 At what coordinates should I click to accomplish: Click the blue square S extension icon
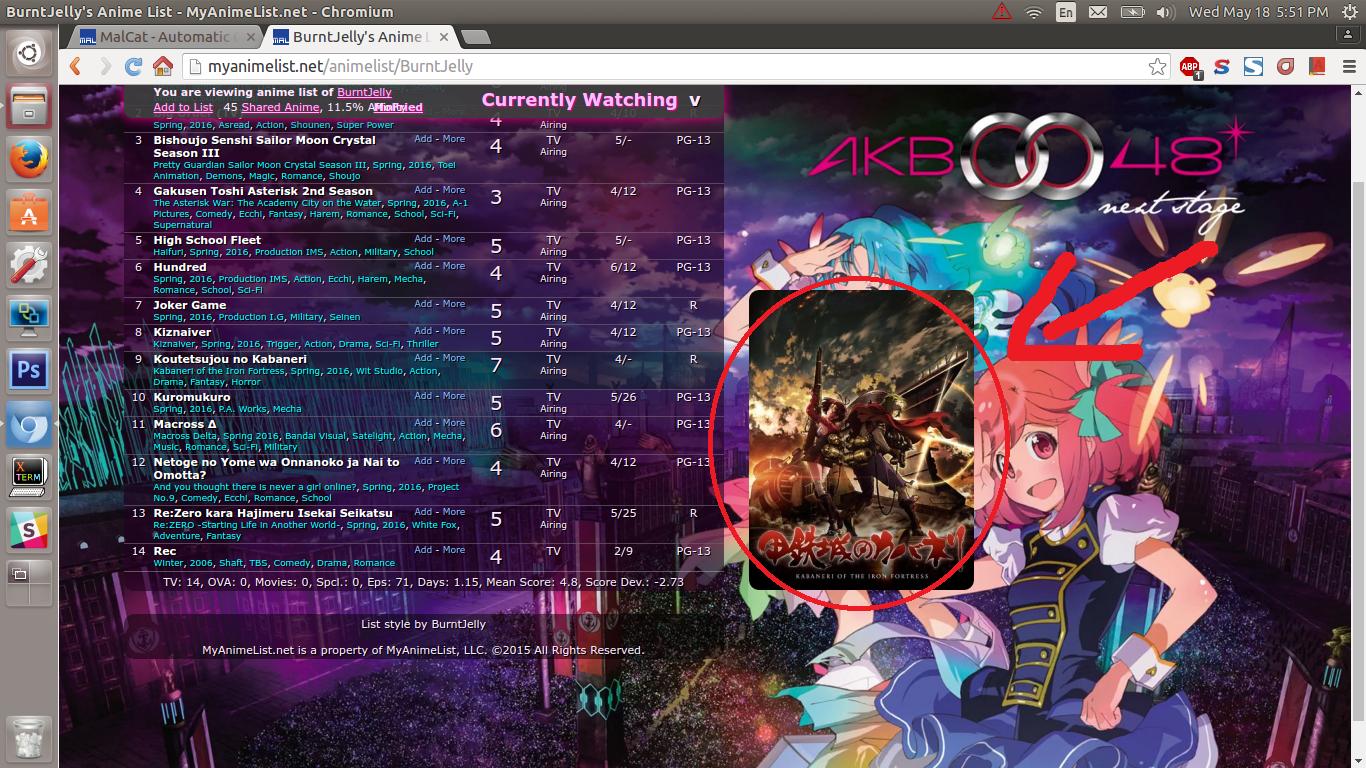point(1253,67)
